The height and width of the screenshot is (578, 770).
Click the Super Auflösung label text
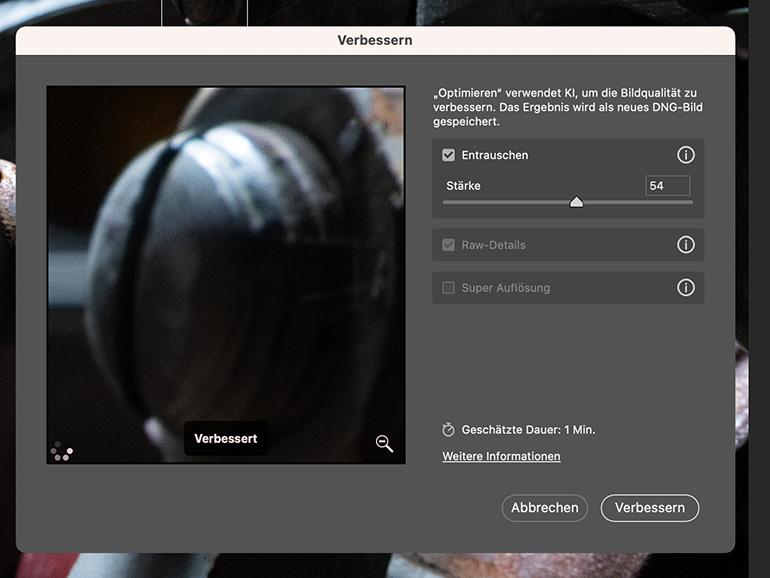505,288
